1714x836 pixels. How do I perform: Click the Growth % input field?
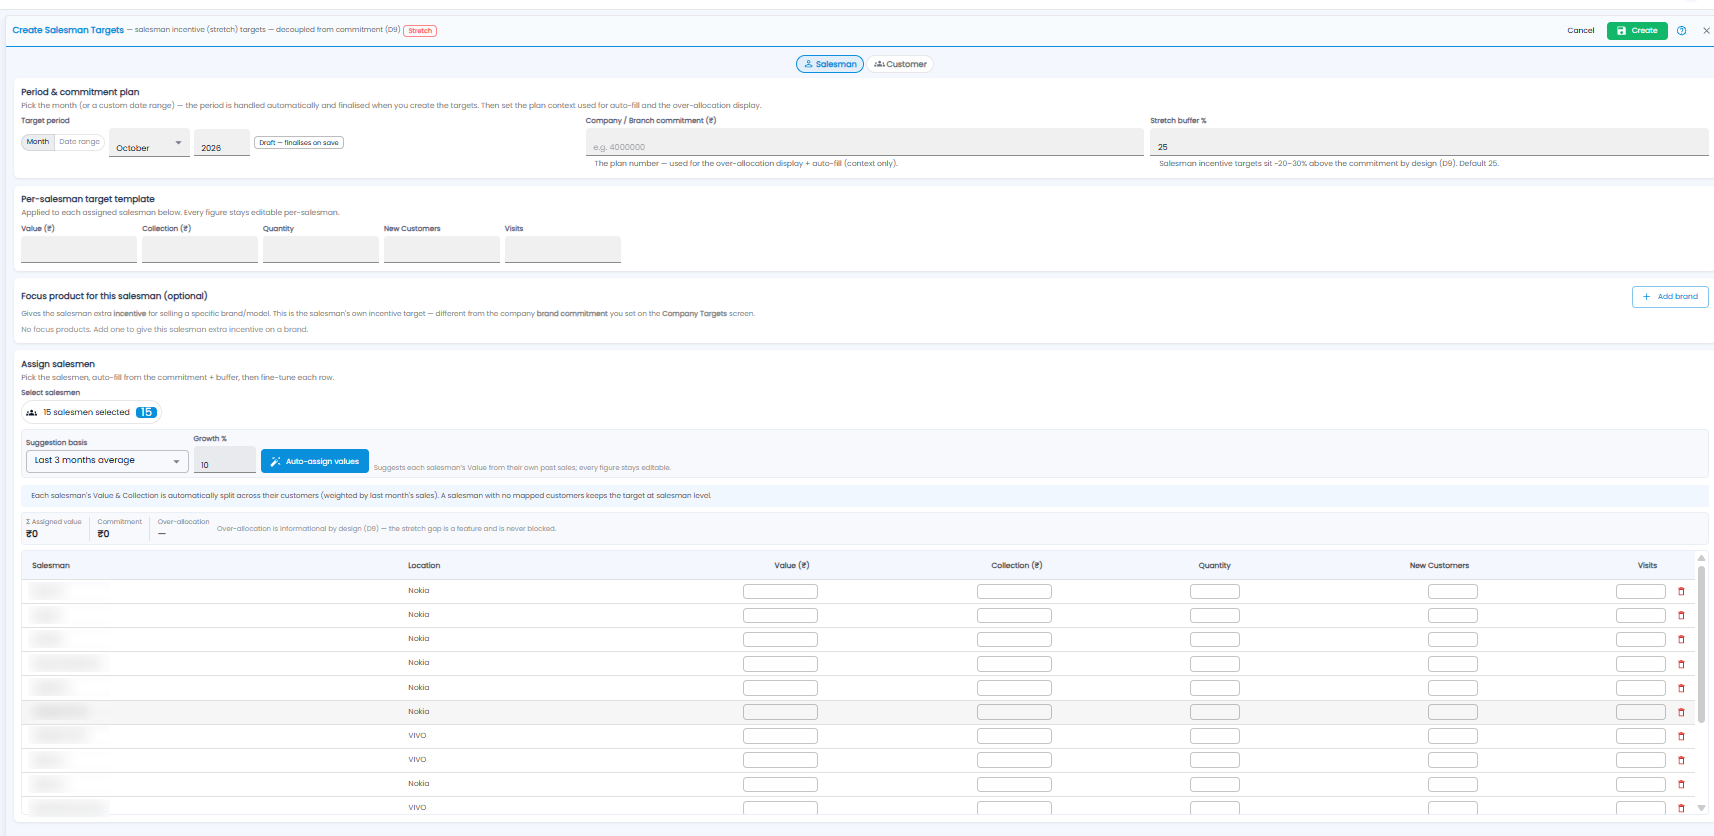click(x=225, y=460)
